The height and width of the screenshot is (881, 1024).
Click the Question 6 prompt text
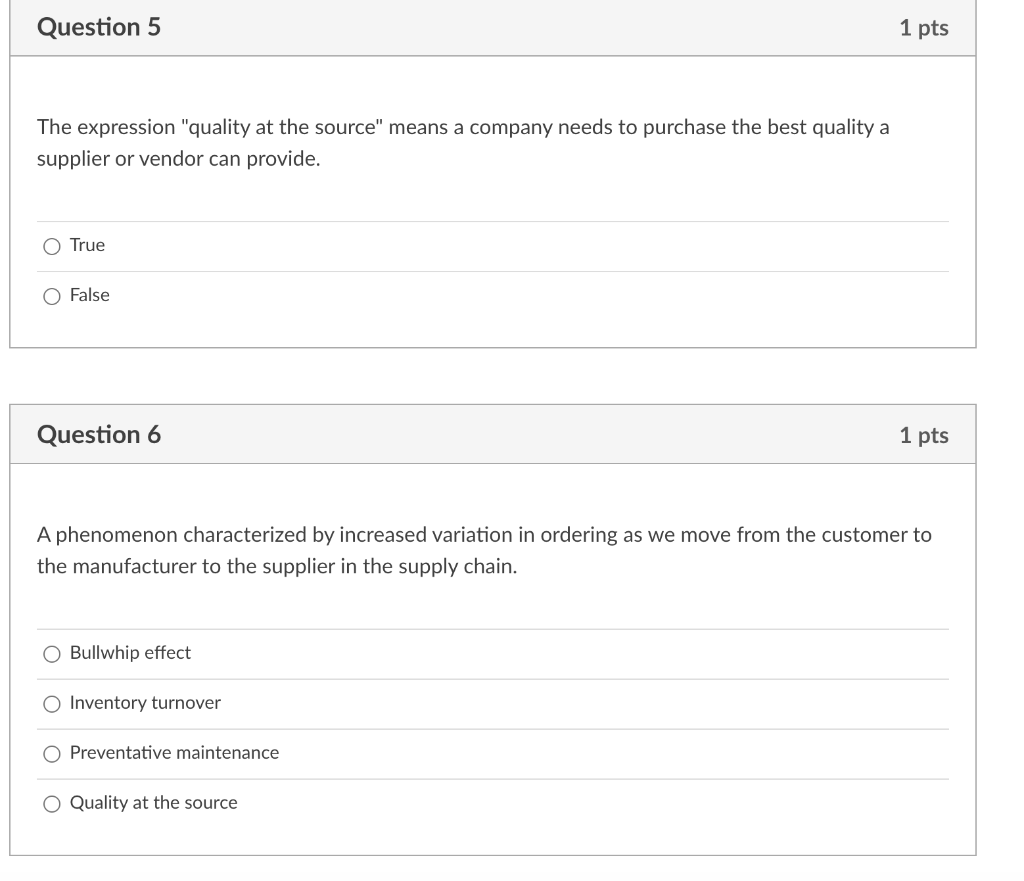[484, 550]
